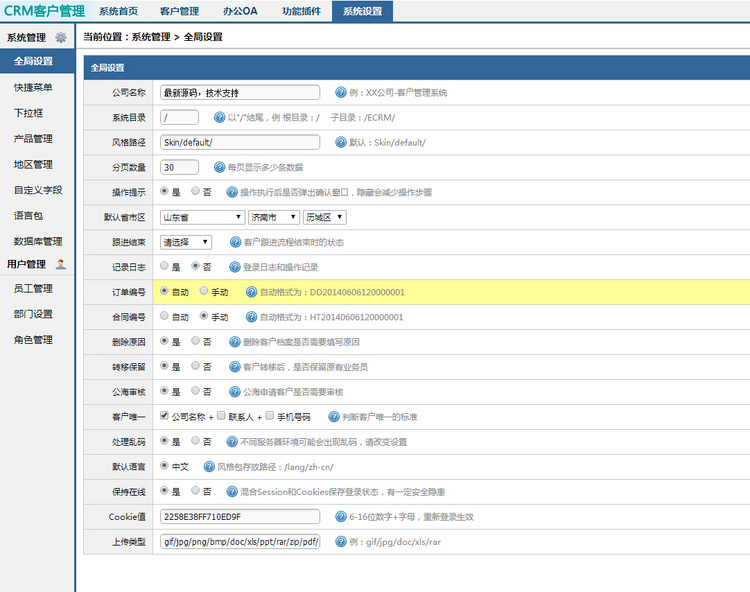The height and width of the screenshot is (592, 750).
Task: Click help icon in 操作提示 row
Action: (x=232, y=192)
